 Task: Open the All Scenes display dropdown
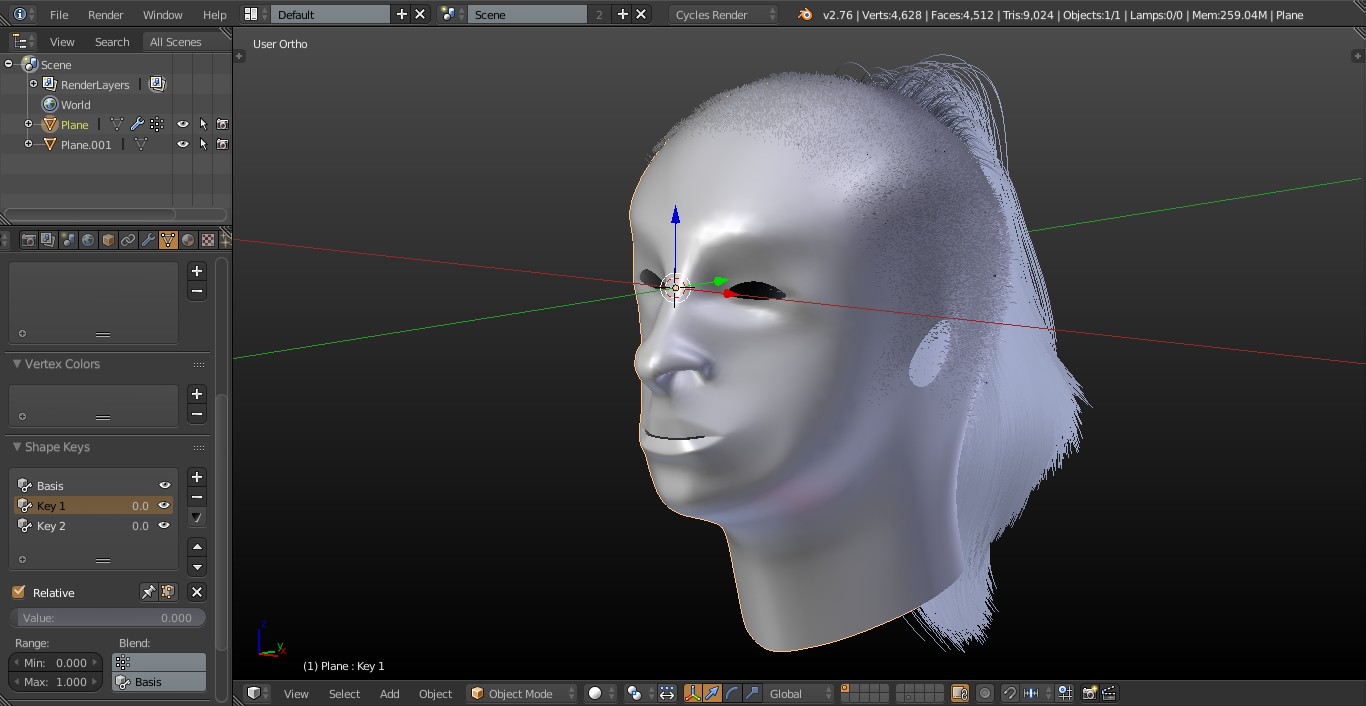point(185,42)
